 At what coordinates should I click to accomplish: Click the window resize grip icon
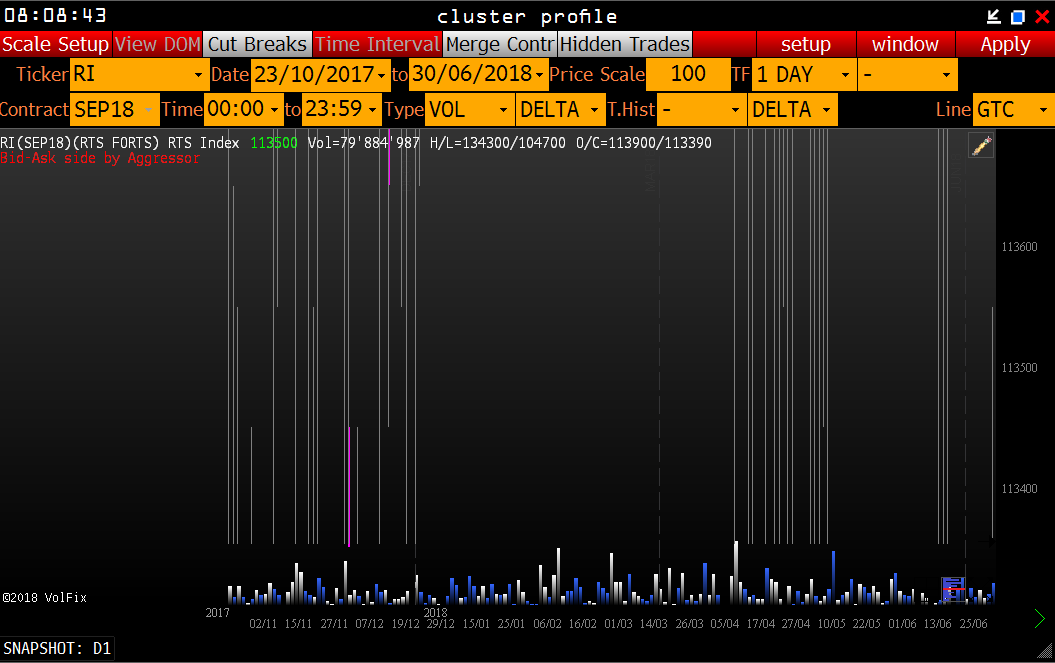tap(1045, 650)
